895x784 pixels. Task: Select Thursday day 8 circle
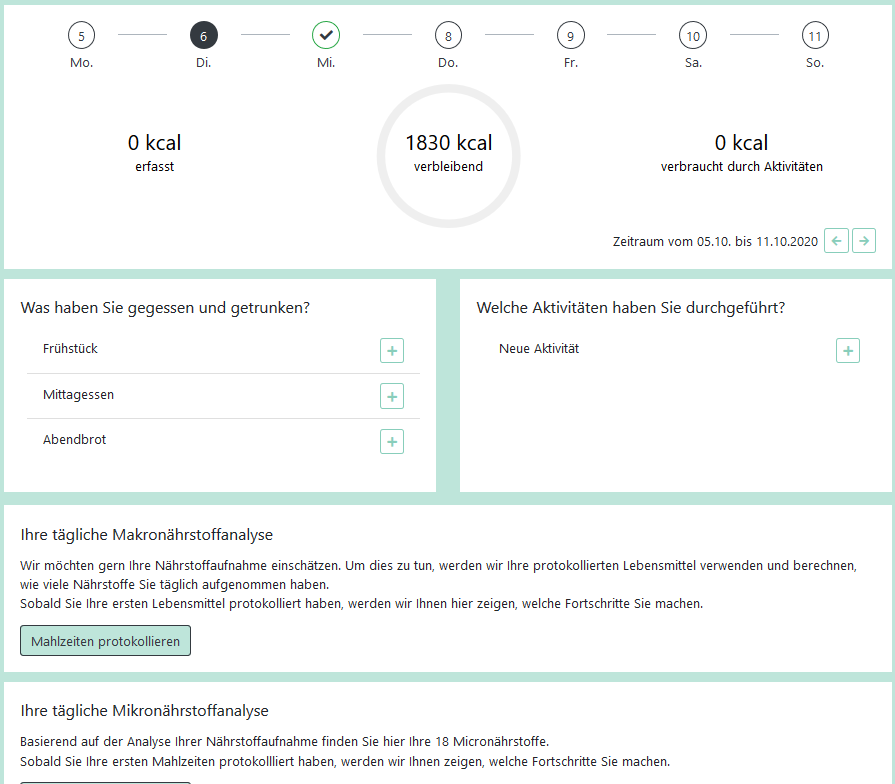coord(448,35)
